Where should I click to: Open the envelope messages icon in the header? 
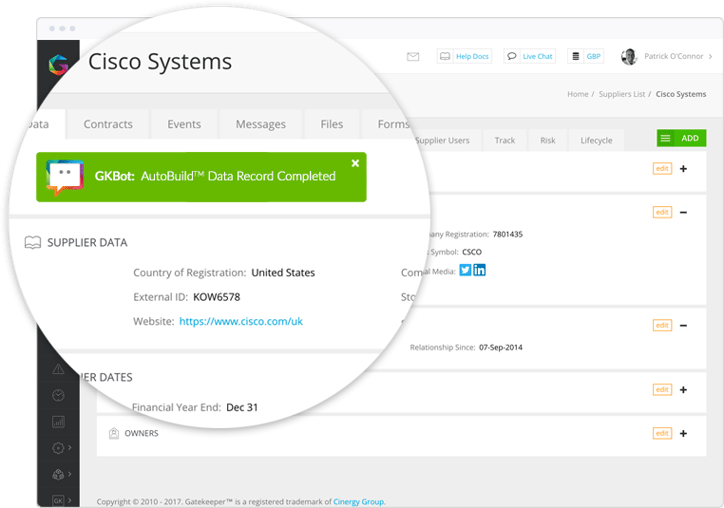click(x=413, y=57)
